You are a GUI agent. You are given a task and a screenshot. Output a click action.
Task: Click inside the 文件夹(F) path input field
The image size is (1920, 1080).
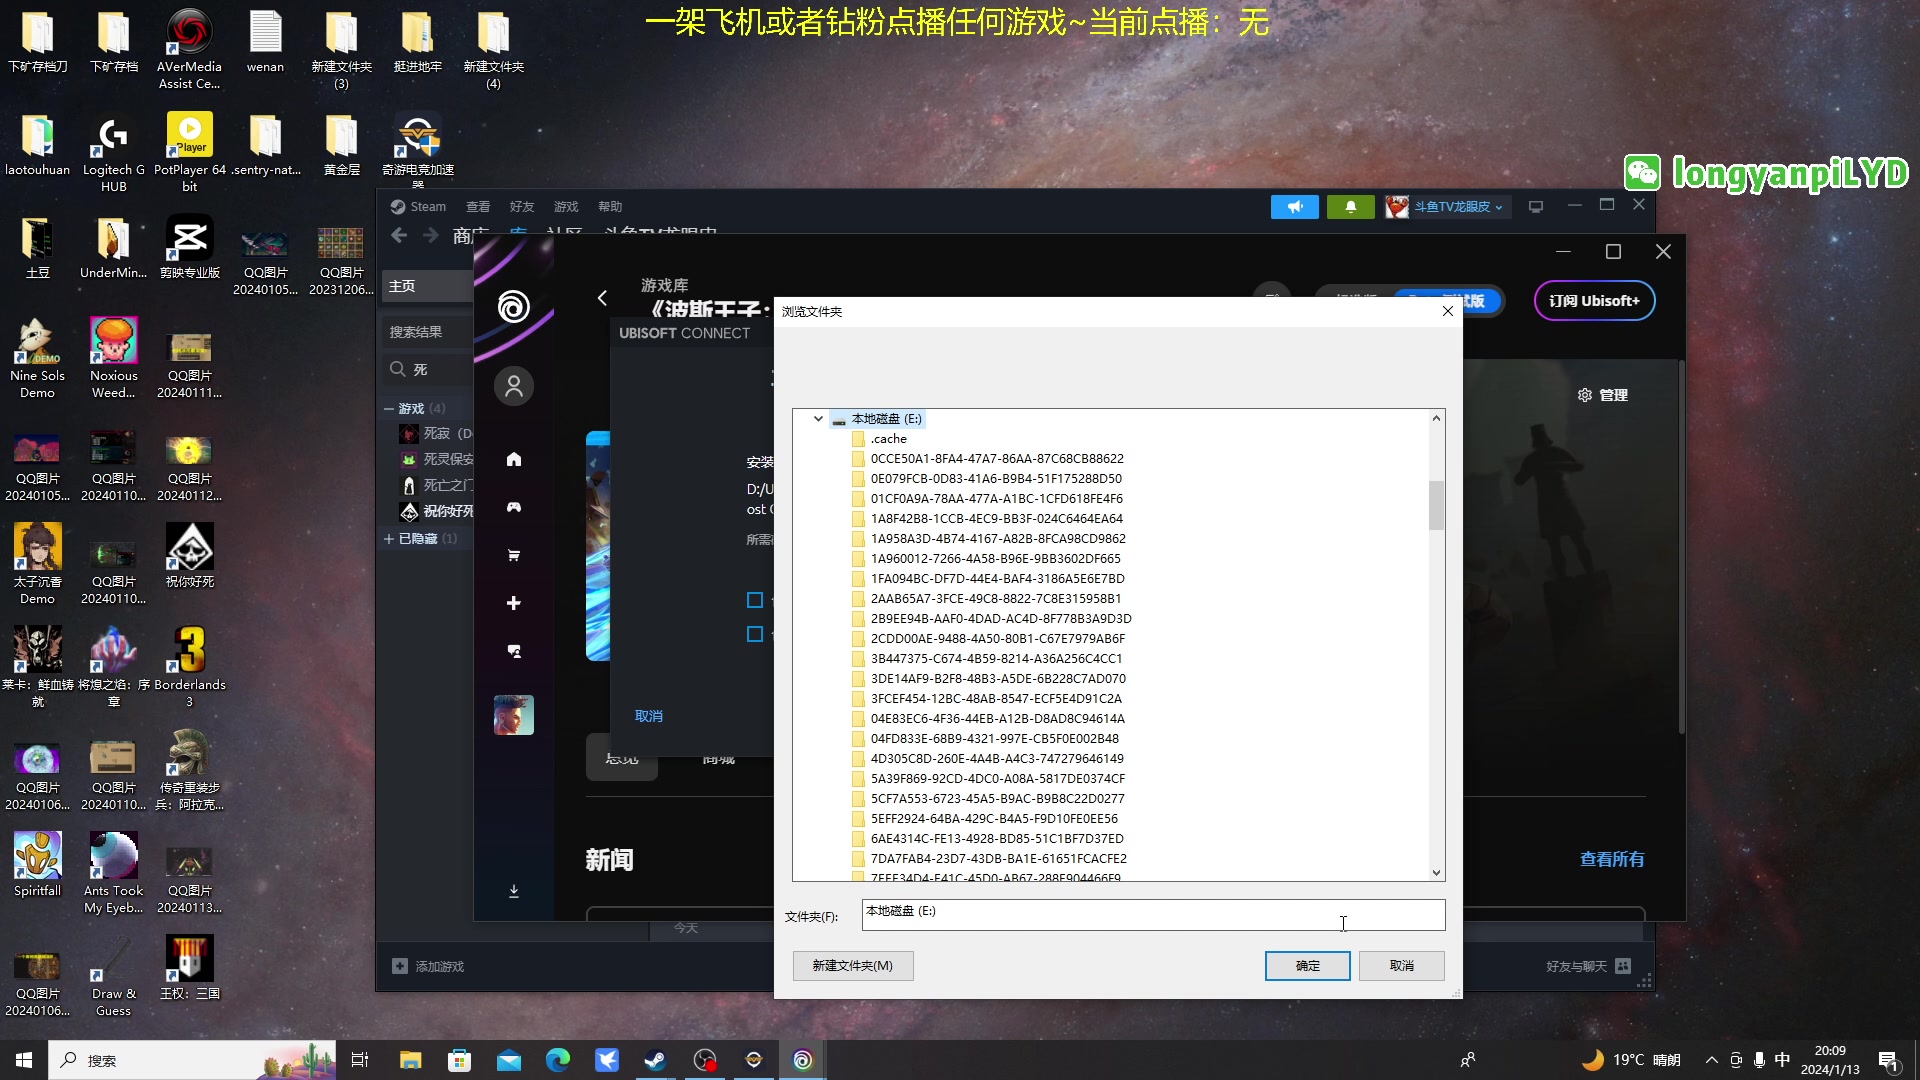(1150, 915)
